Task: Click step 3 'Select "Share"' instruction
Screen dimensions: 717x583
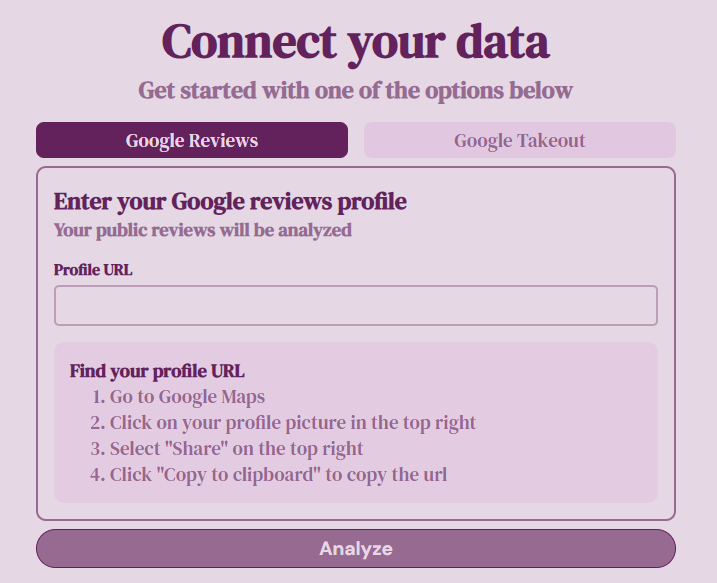Action: click(x=227, y=449)
